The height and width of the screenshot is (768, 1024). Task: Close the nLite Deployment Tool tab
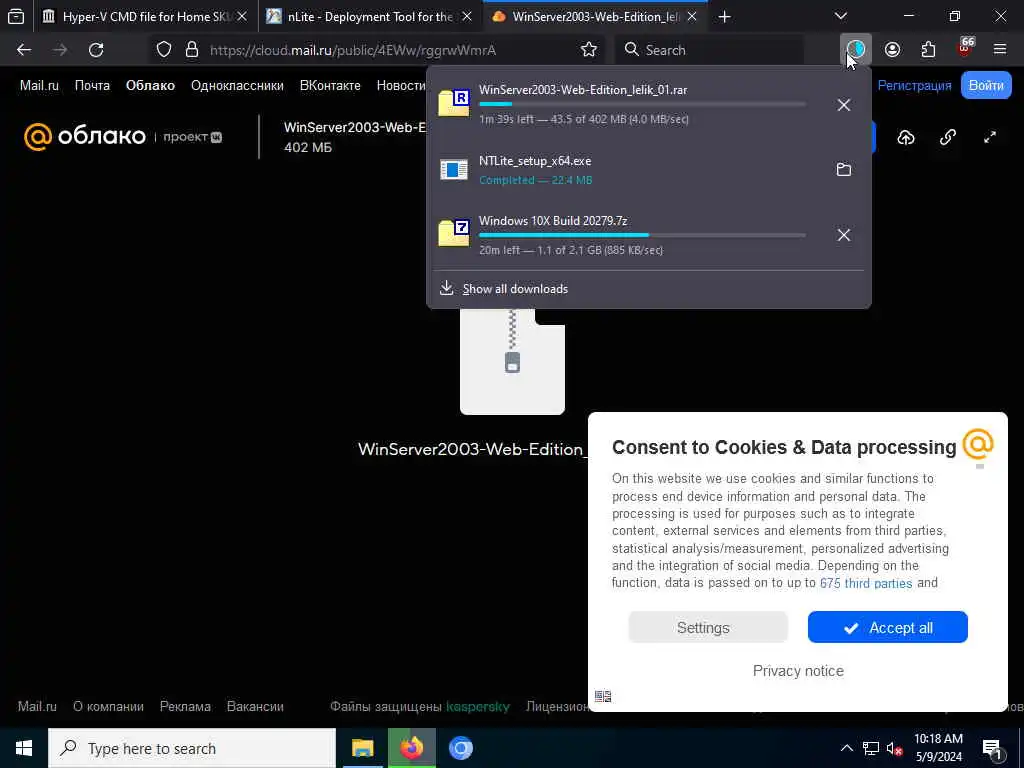coord(467,17)
